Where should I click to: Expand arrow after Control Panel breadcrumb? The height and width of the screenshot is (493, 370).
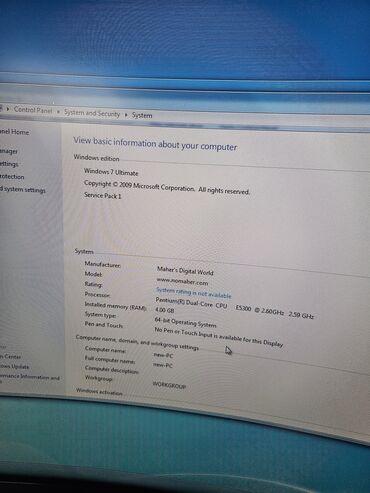58,112
